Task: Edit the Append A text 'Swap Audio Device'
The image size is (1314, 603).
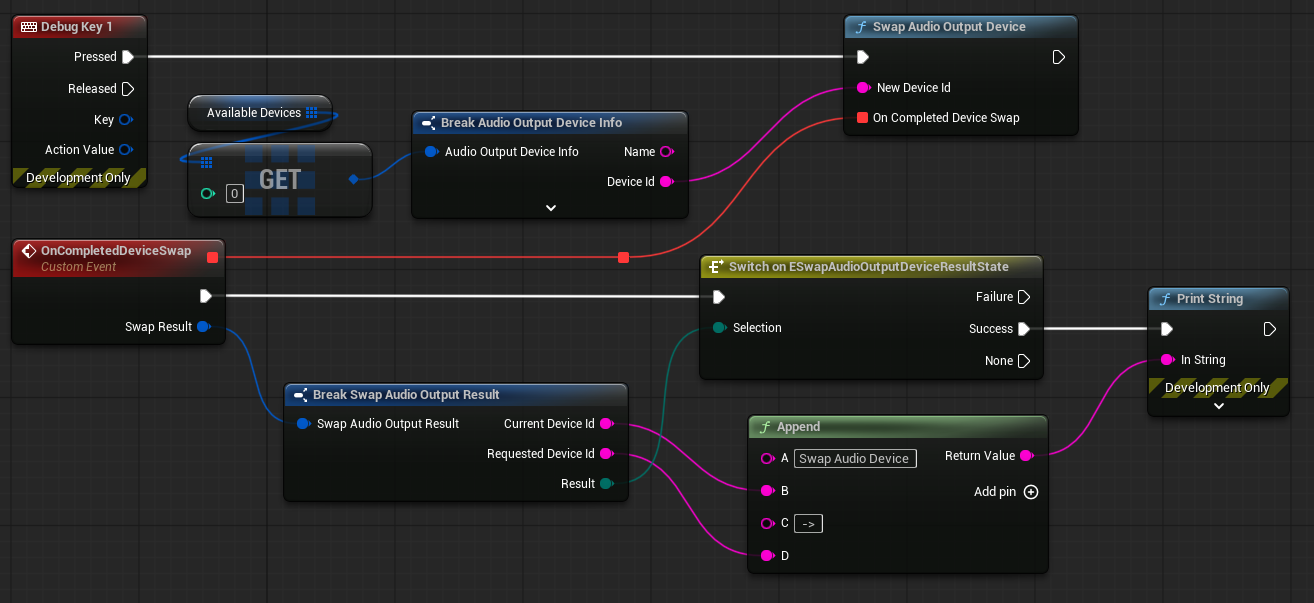Action: 855,459
